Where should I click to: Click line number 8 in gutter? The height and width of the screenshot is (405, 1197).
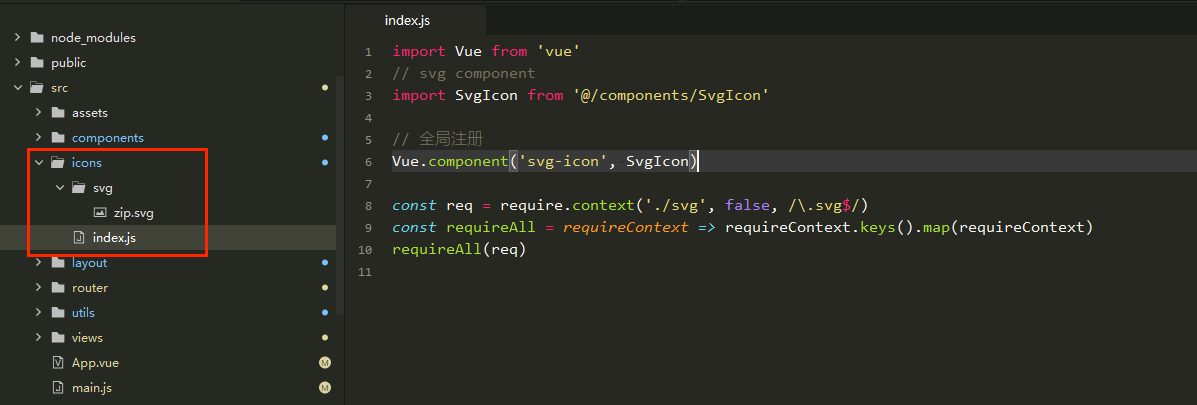coord(368,206)
